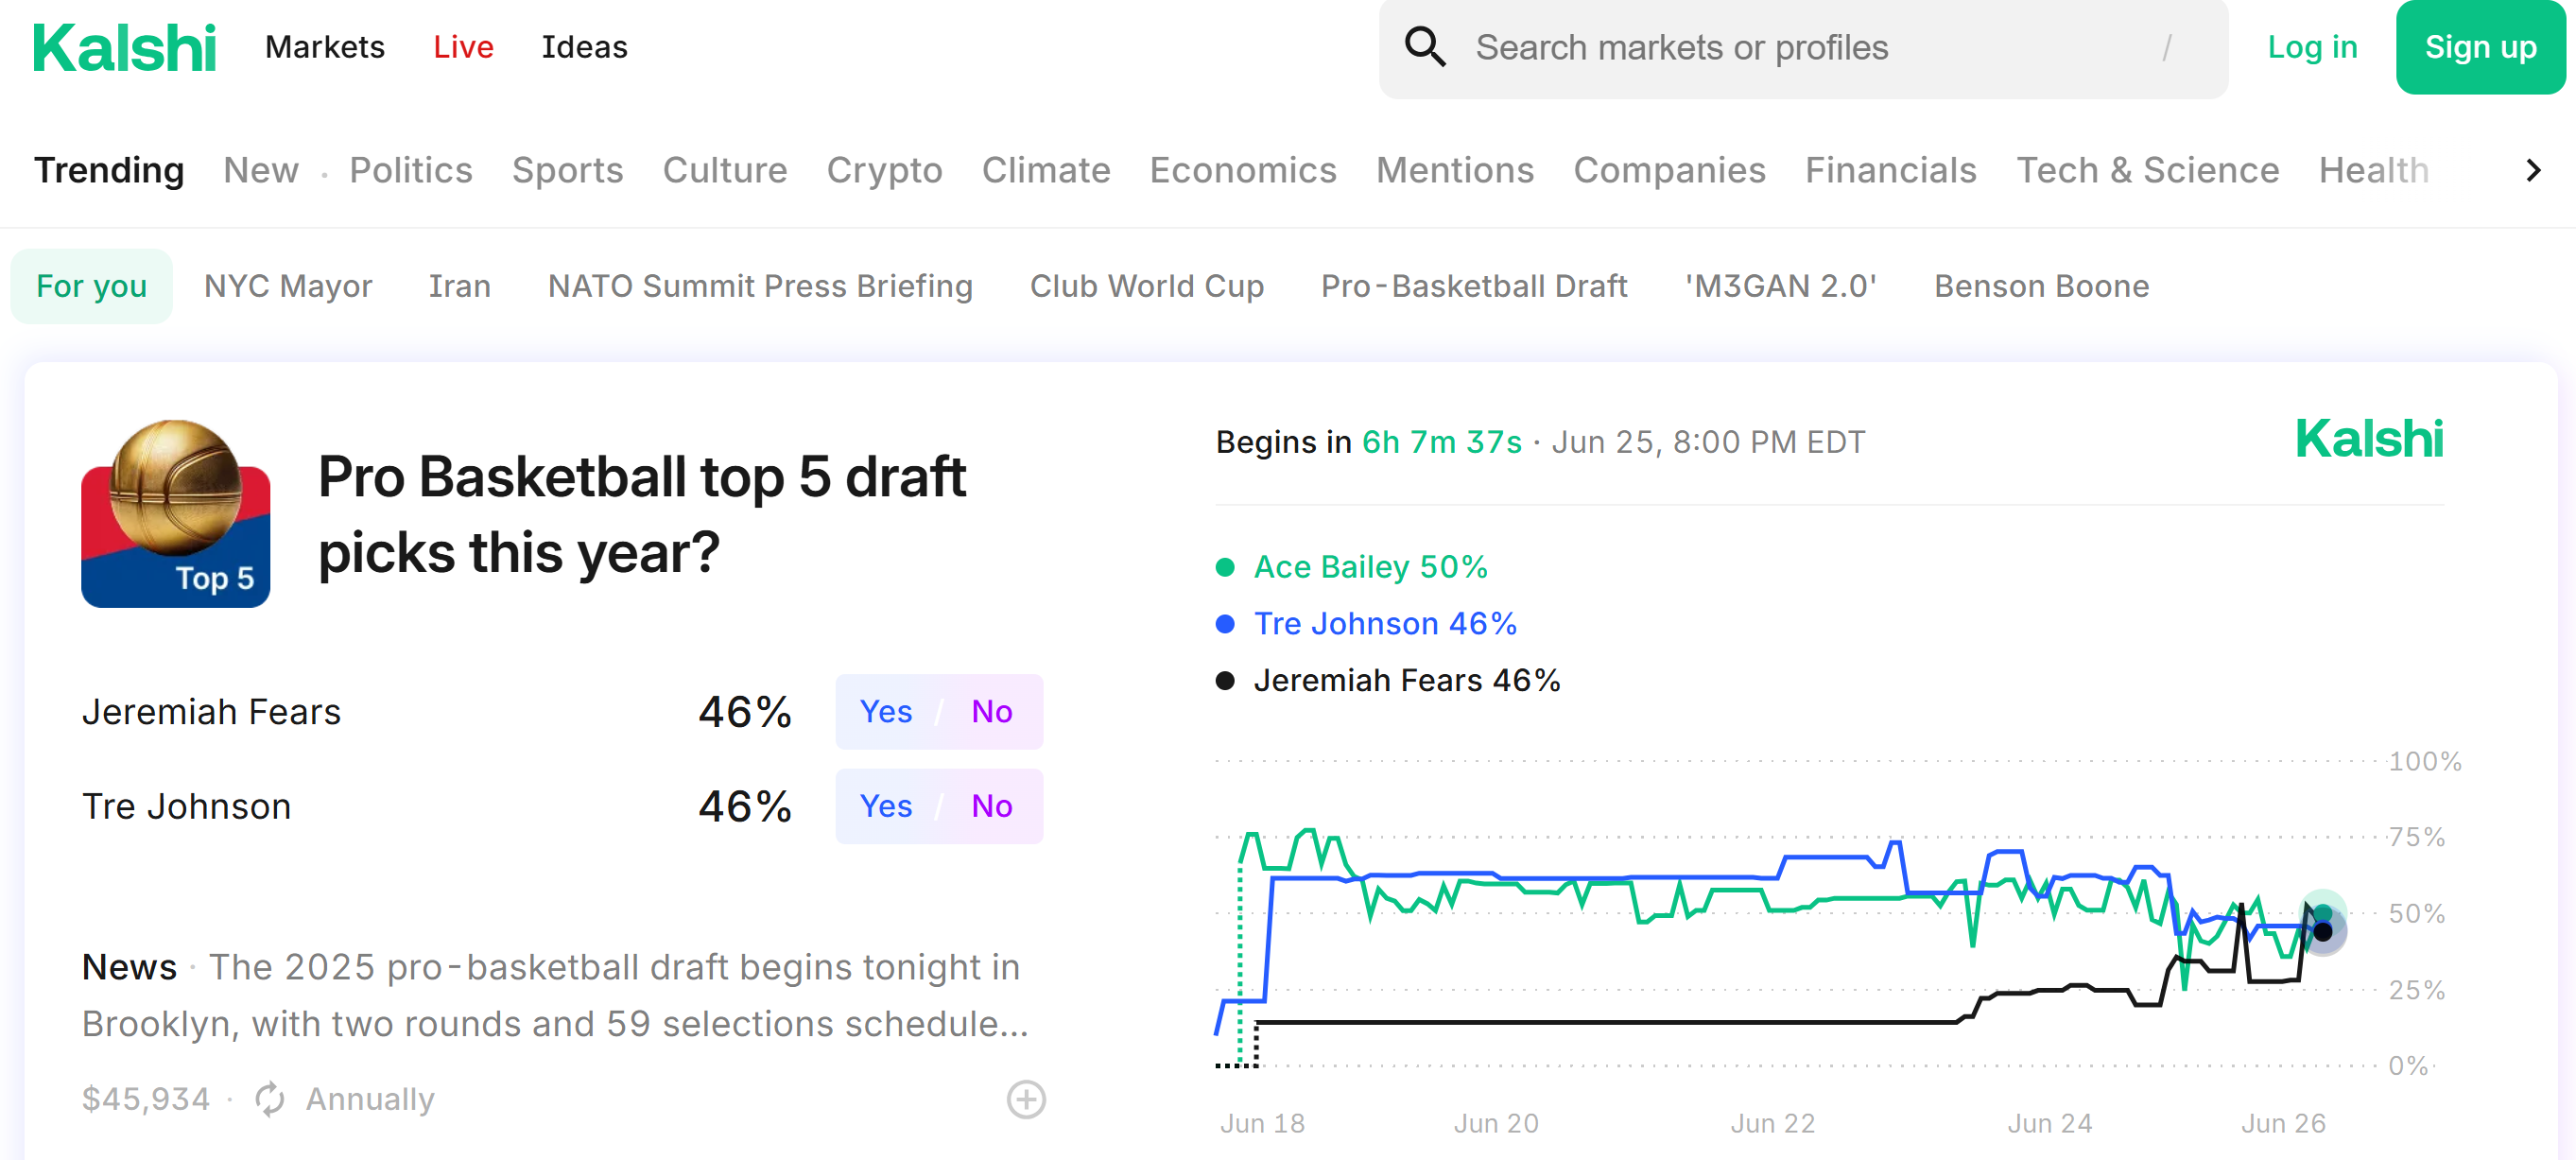Click the Annually recurring icon
This screenshot has height=1160, width=2576.
(x=269, y=1099)
